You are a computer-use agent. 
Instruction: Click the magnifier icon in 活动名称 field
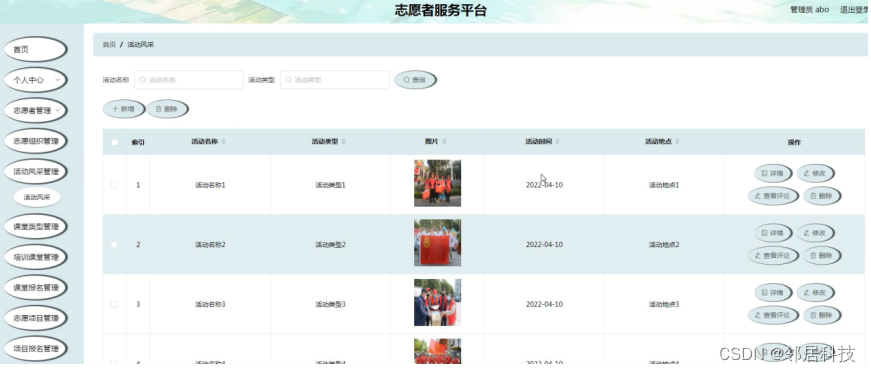coord(143,80)
